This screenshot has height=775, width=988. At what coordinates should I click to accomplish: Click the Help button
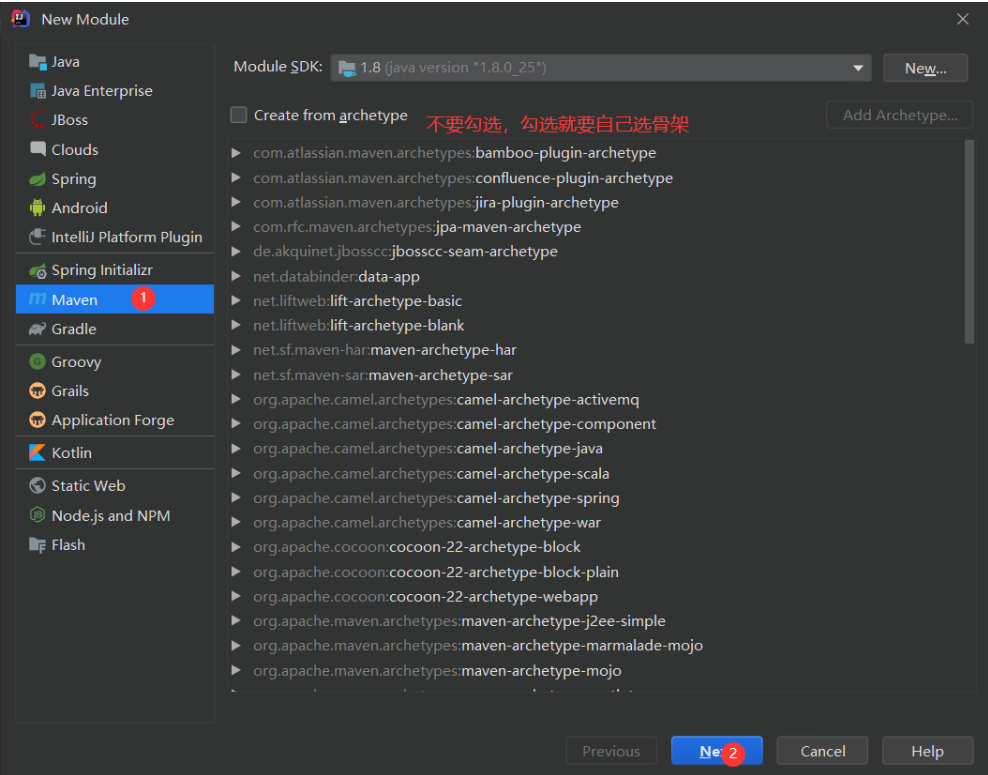[928, 751]
